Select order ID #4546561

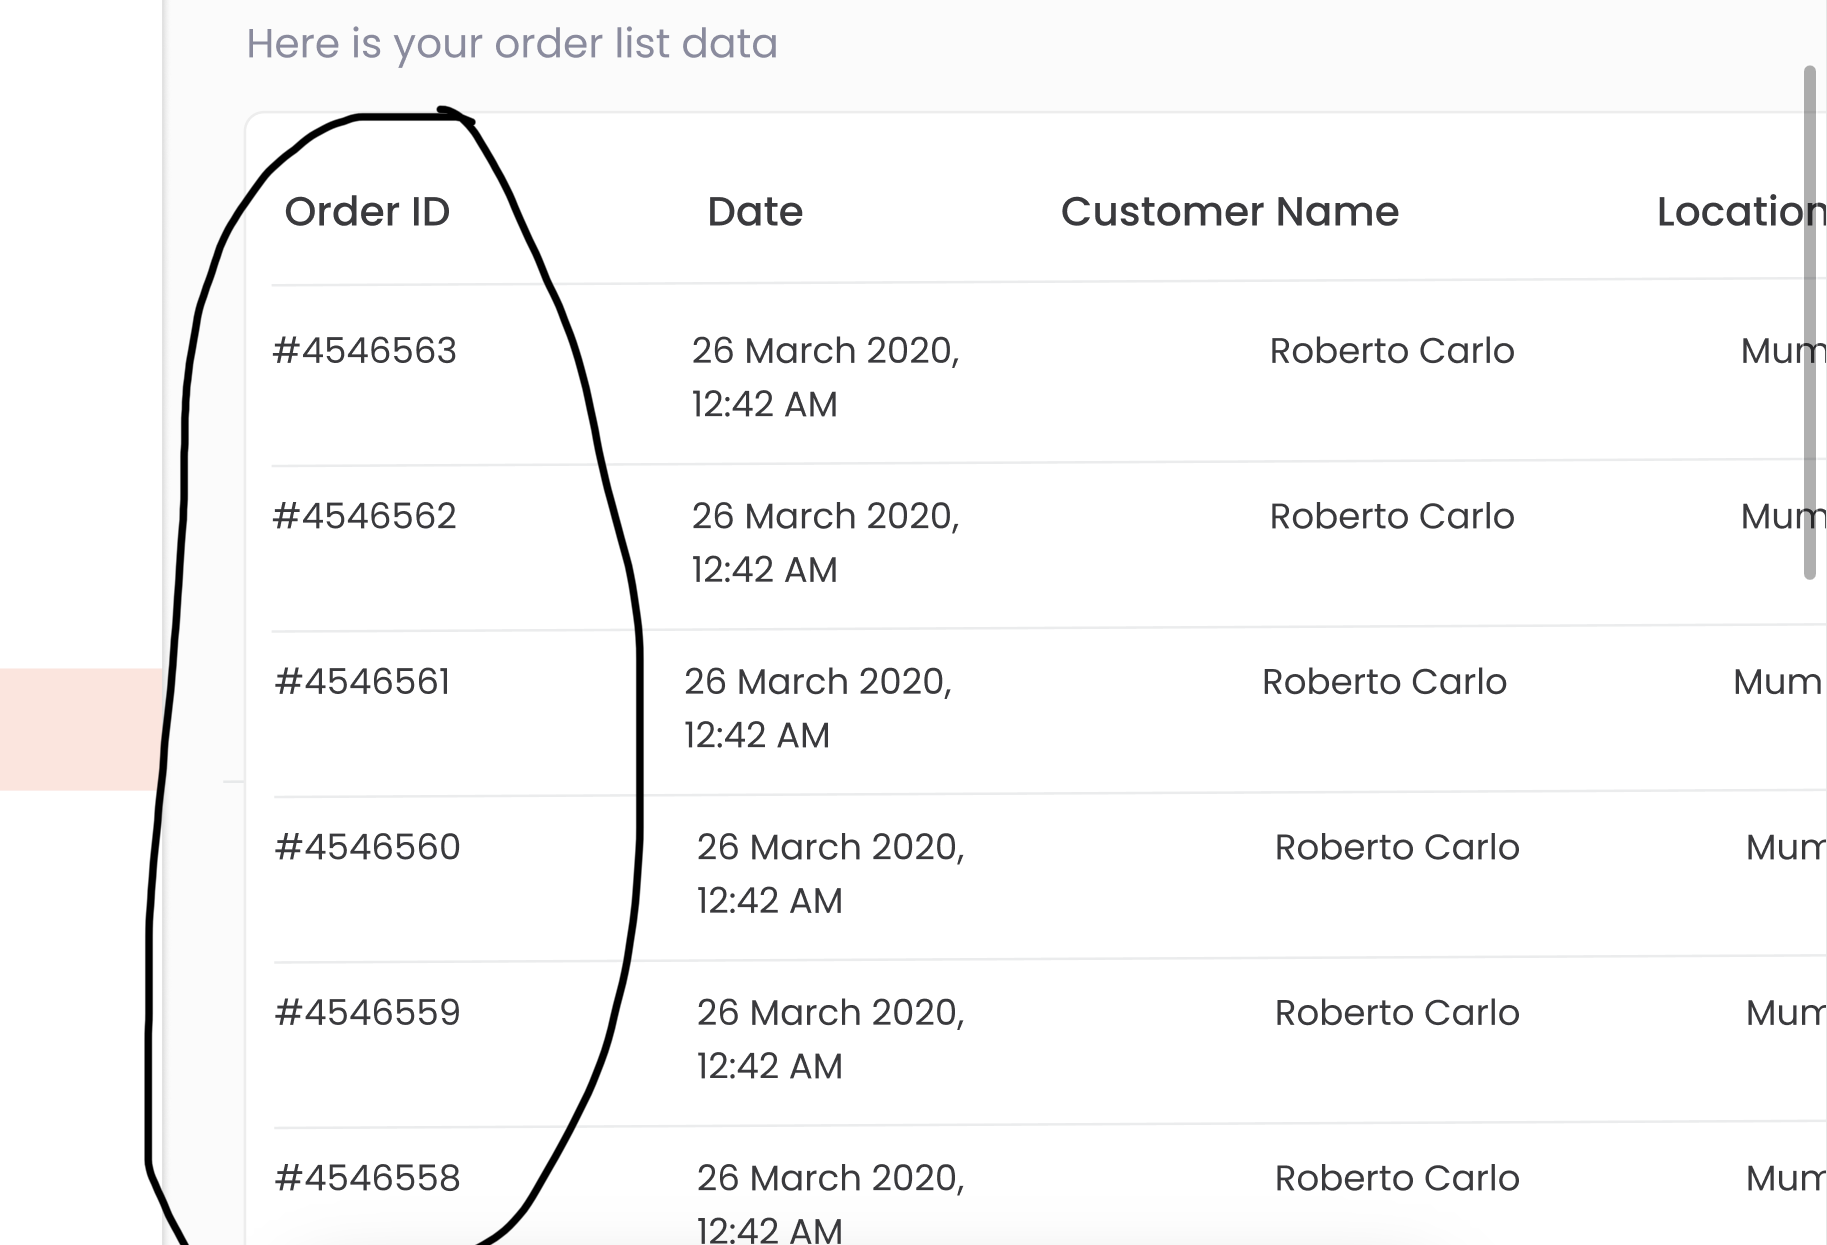click(362, 682)
